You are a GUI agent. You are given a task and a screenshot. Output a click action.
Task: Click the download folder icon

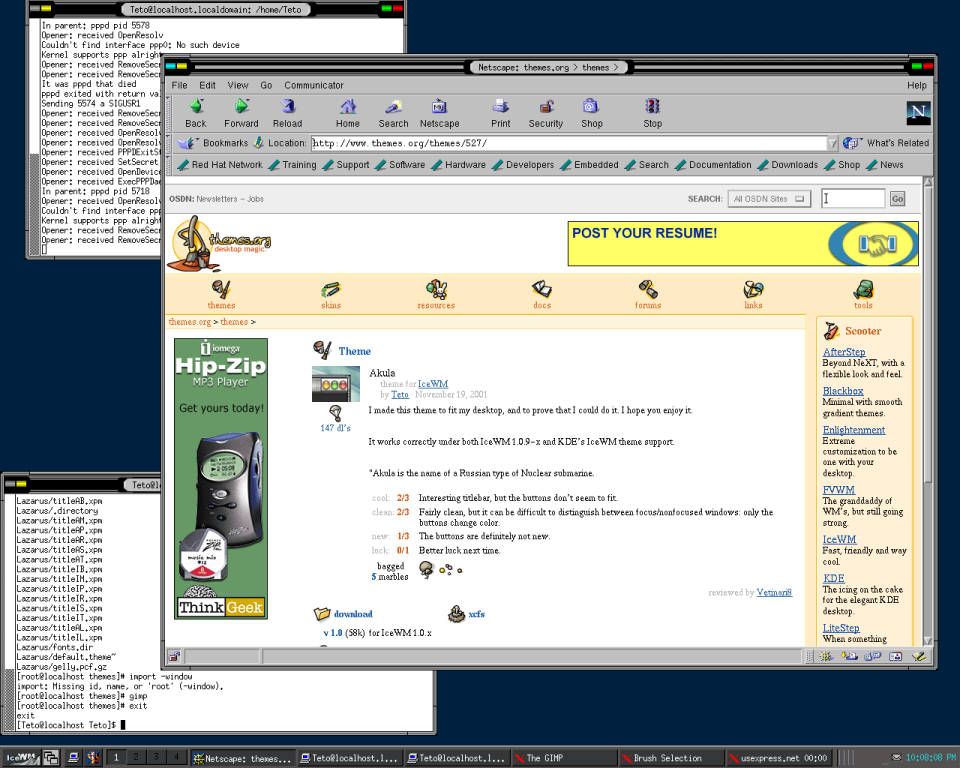[x=321, y=614]
